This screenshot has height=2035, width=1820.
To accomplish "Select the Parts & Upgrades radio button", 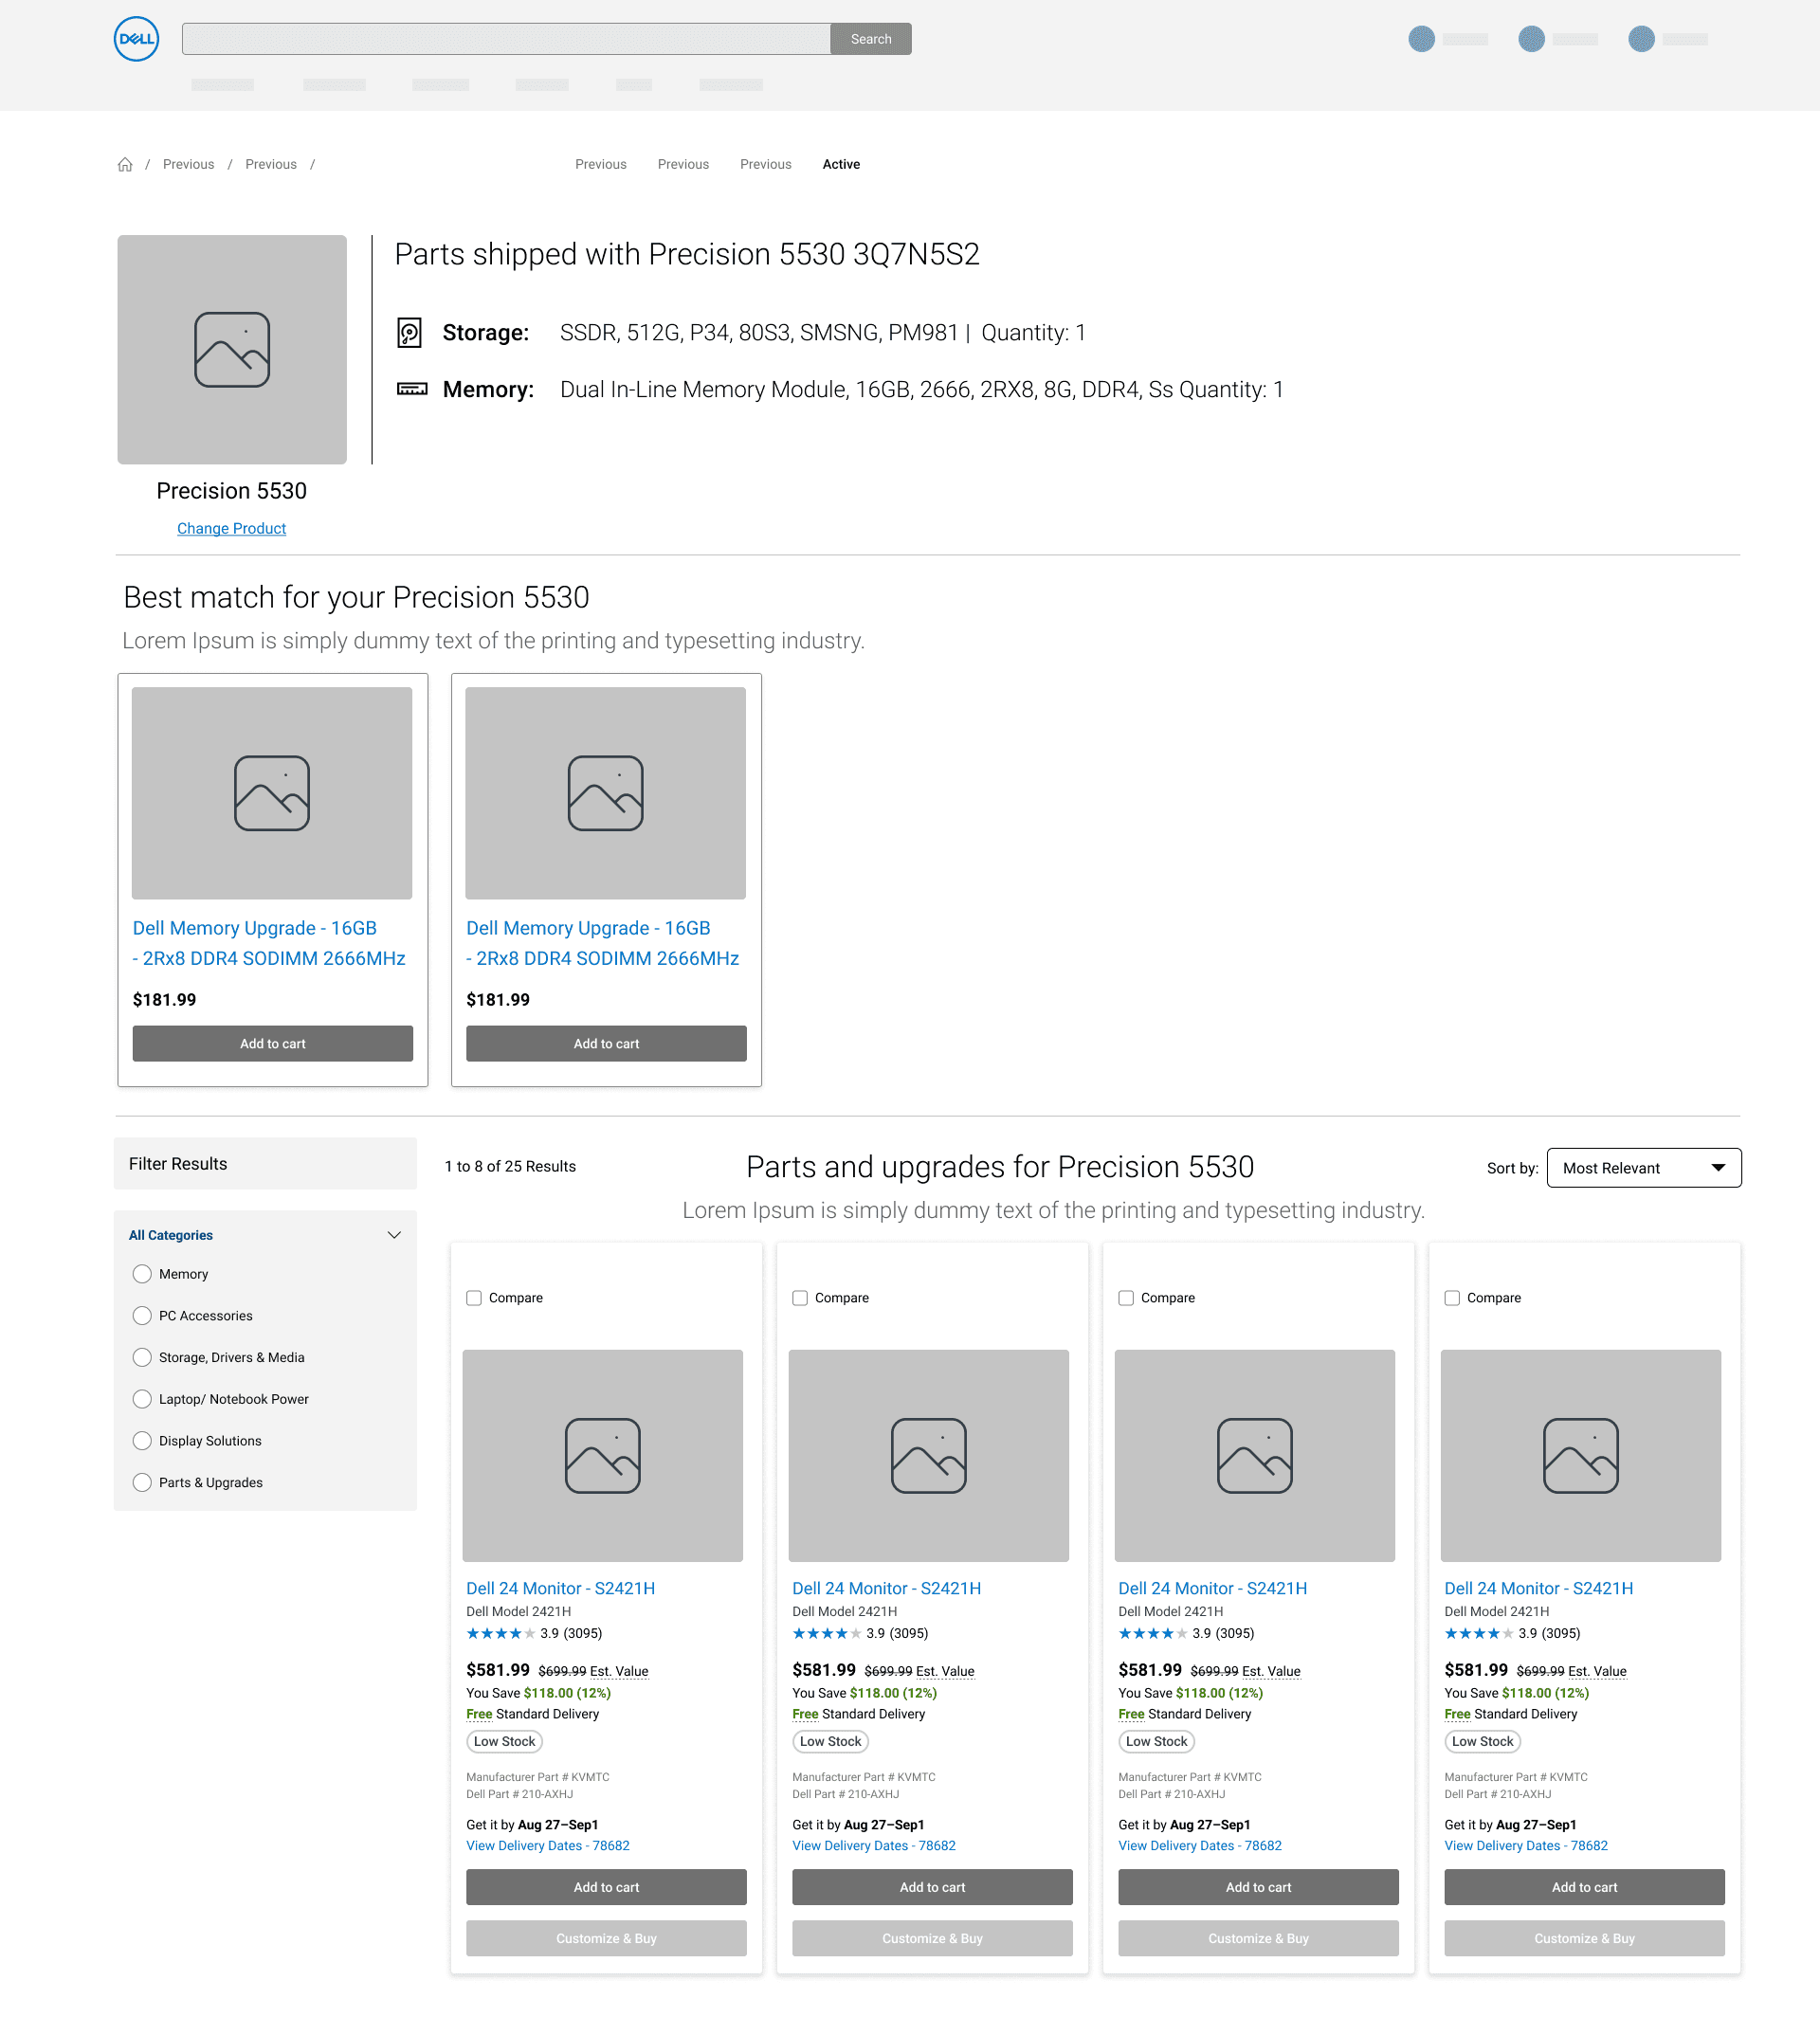I will 142,1483.
